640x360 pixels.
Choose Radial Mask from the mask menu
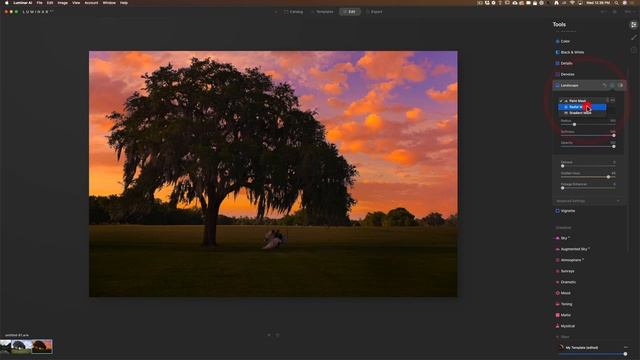point(582,107)
